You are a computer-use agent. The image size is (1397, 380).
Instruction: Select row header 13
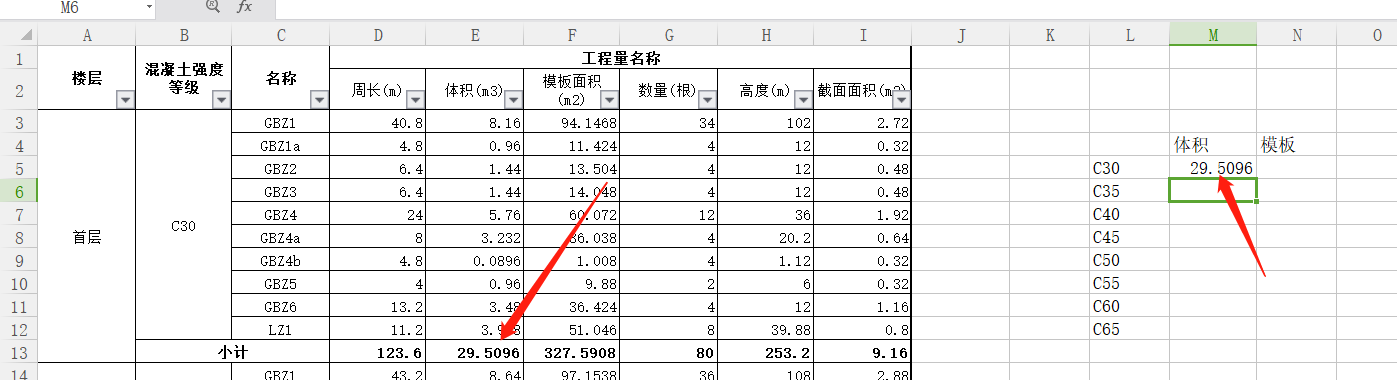[18, 352]
